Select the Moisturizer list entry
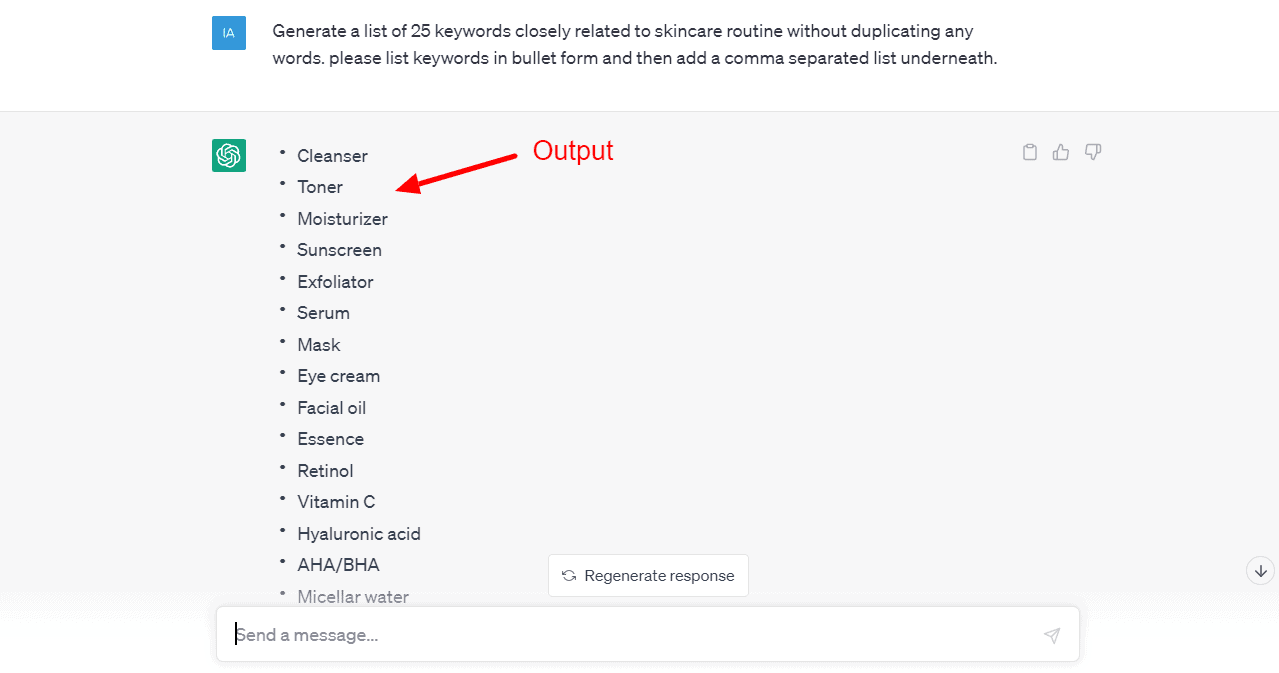 pos(342,219)
